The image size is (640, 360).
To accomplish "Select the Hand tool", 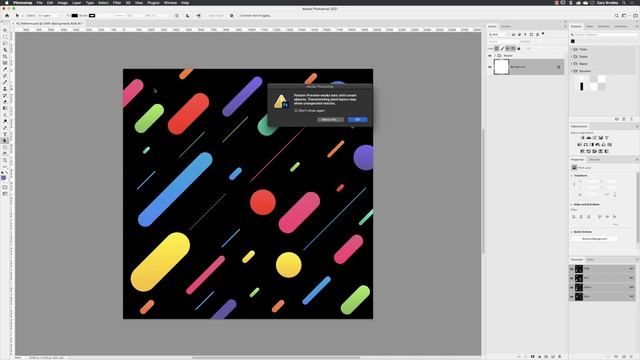I will pos(5,154).
